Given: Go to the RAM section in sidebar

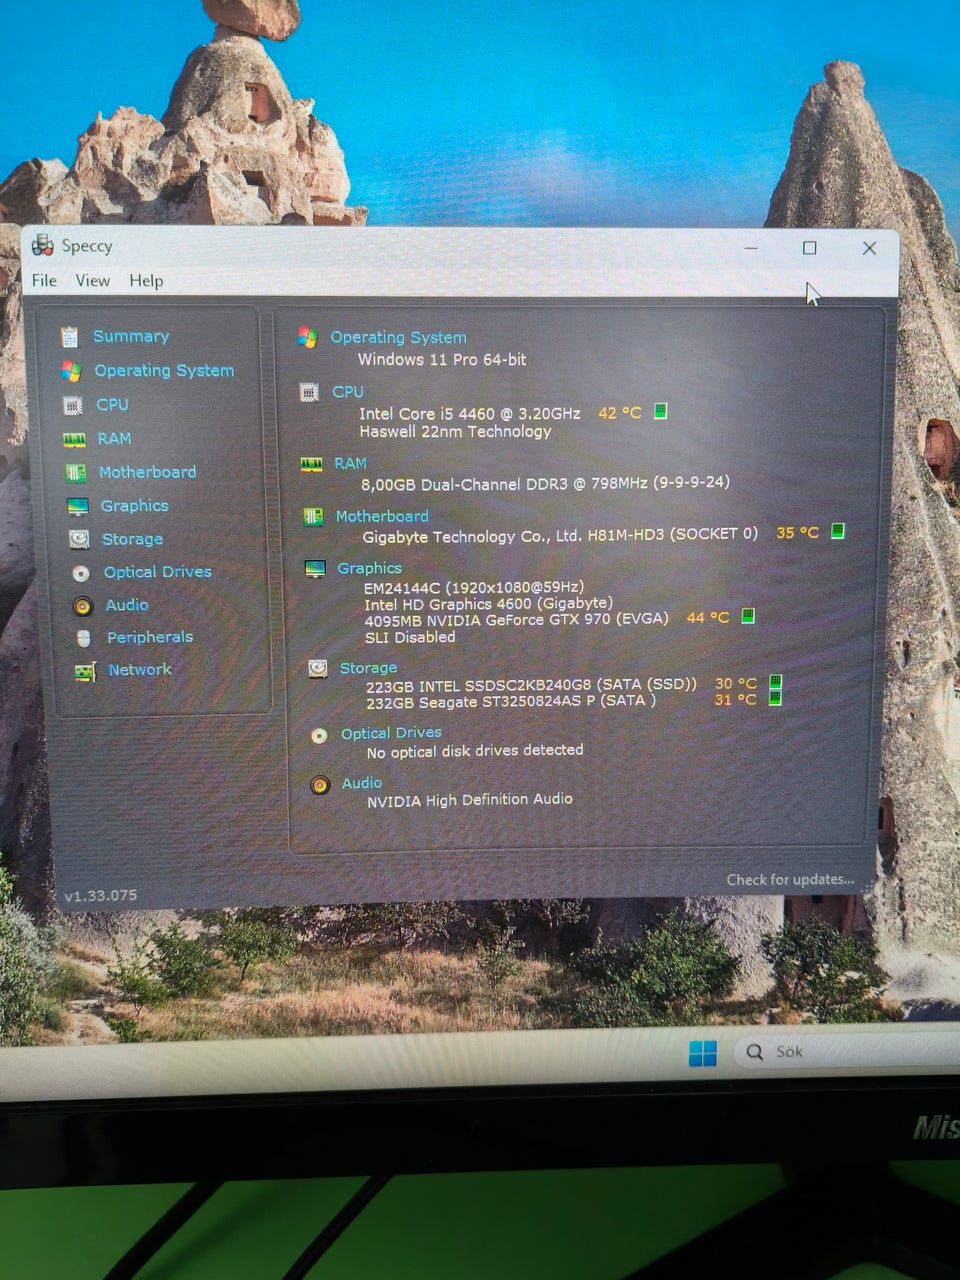Looking at the screenshot, I should [114, 438].
